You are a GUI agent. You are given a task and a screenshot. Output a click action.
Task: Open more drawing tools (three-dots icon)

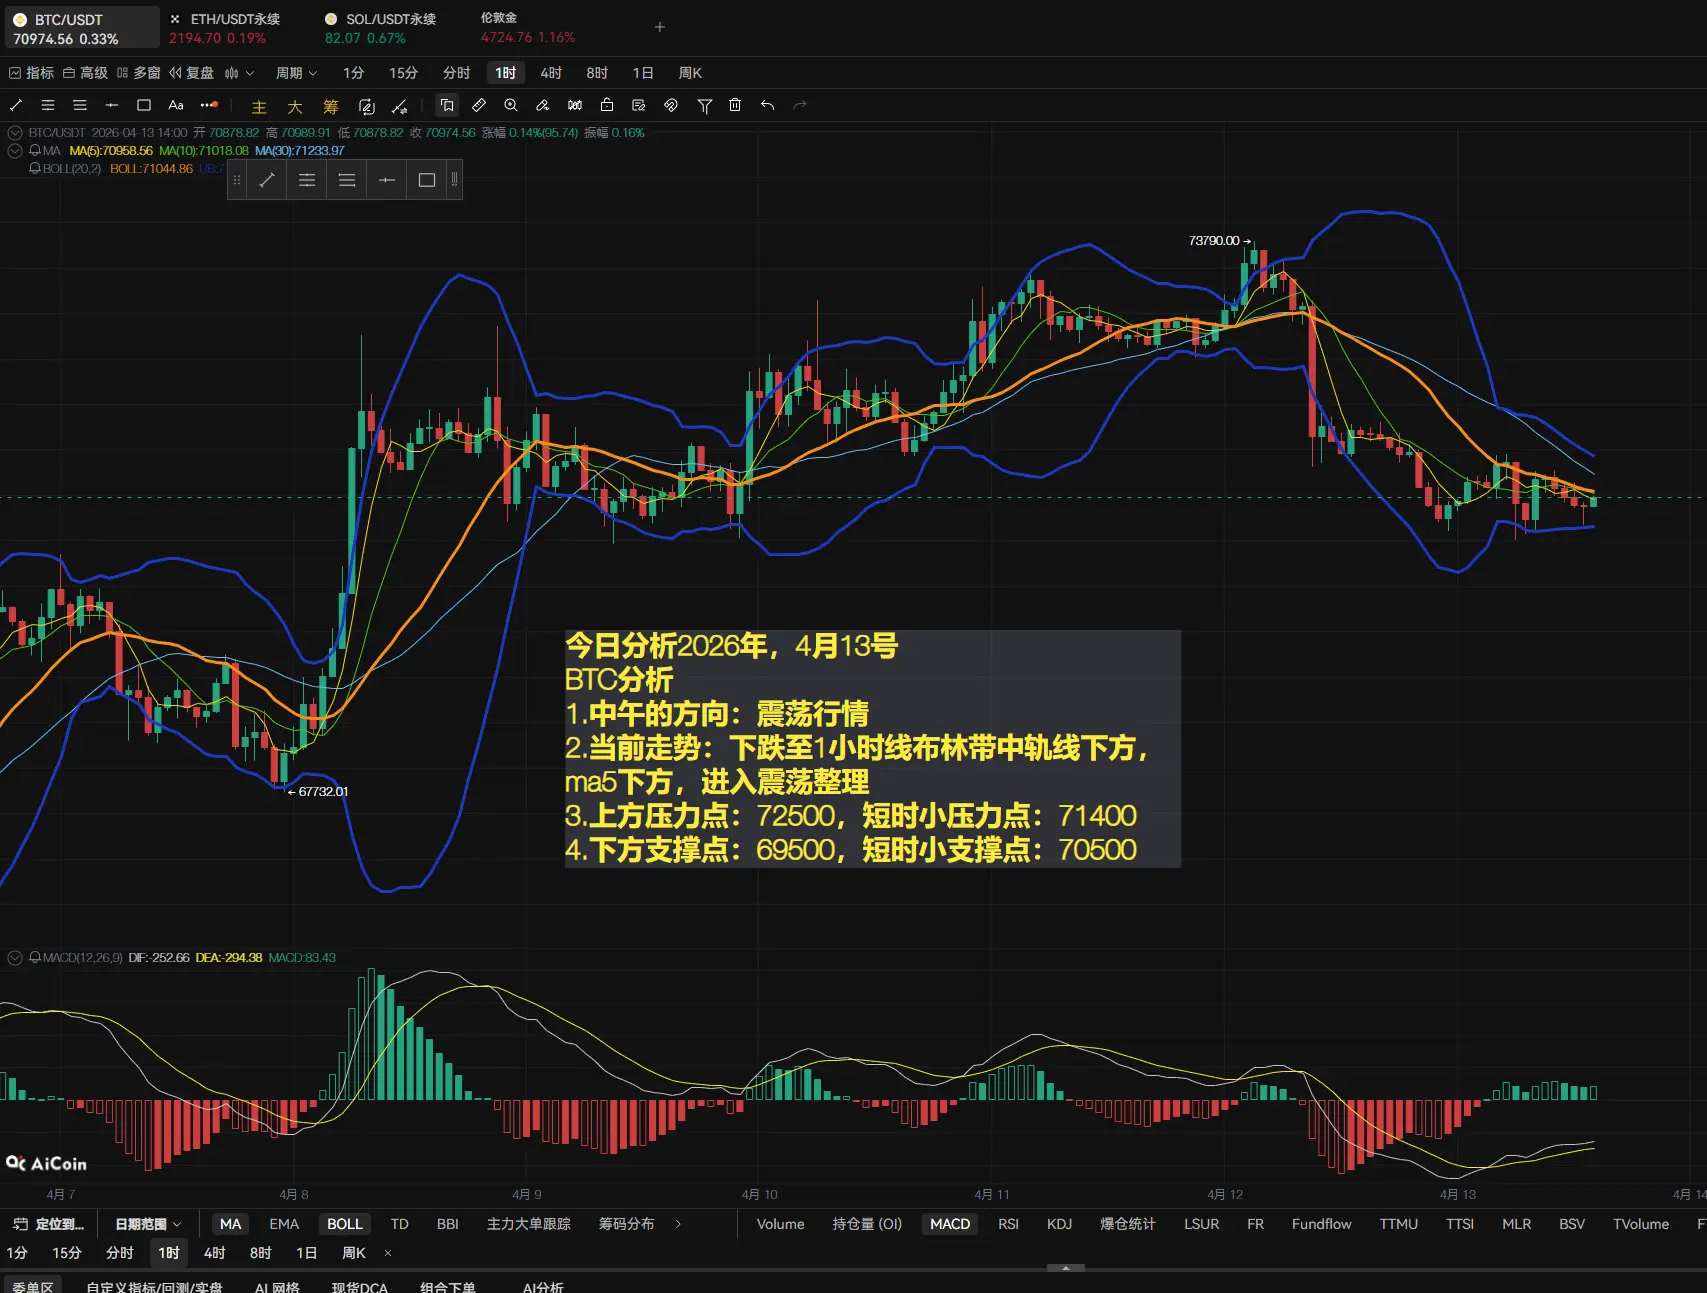click(209, 105)
